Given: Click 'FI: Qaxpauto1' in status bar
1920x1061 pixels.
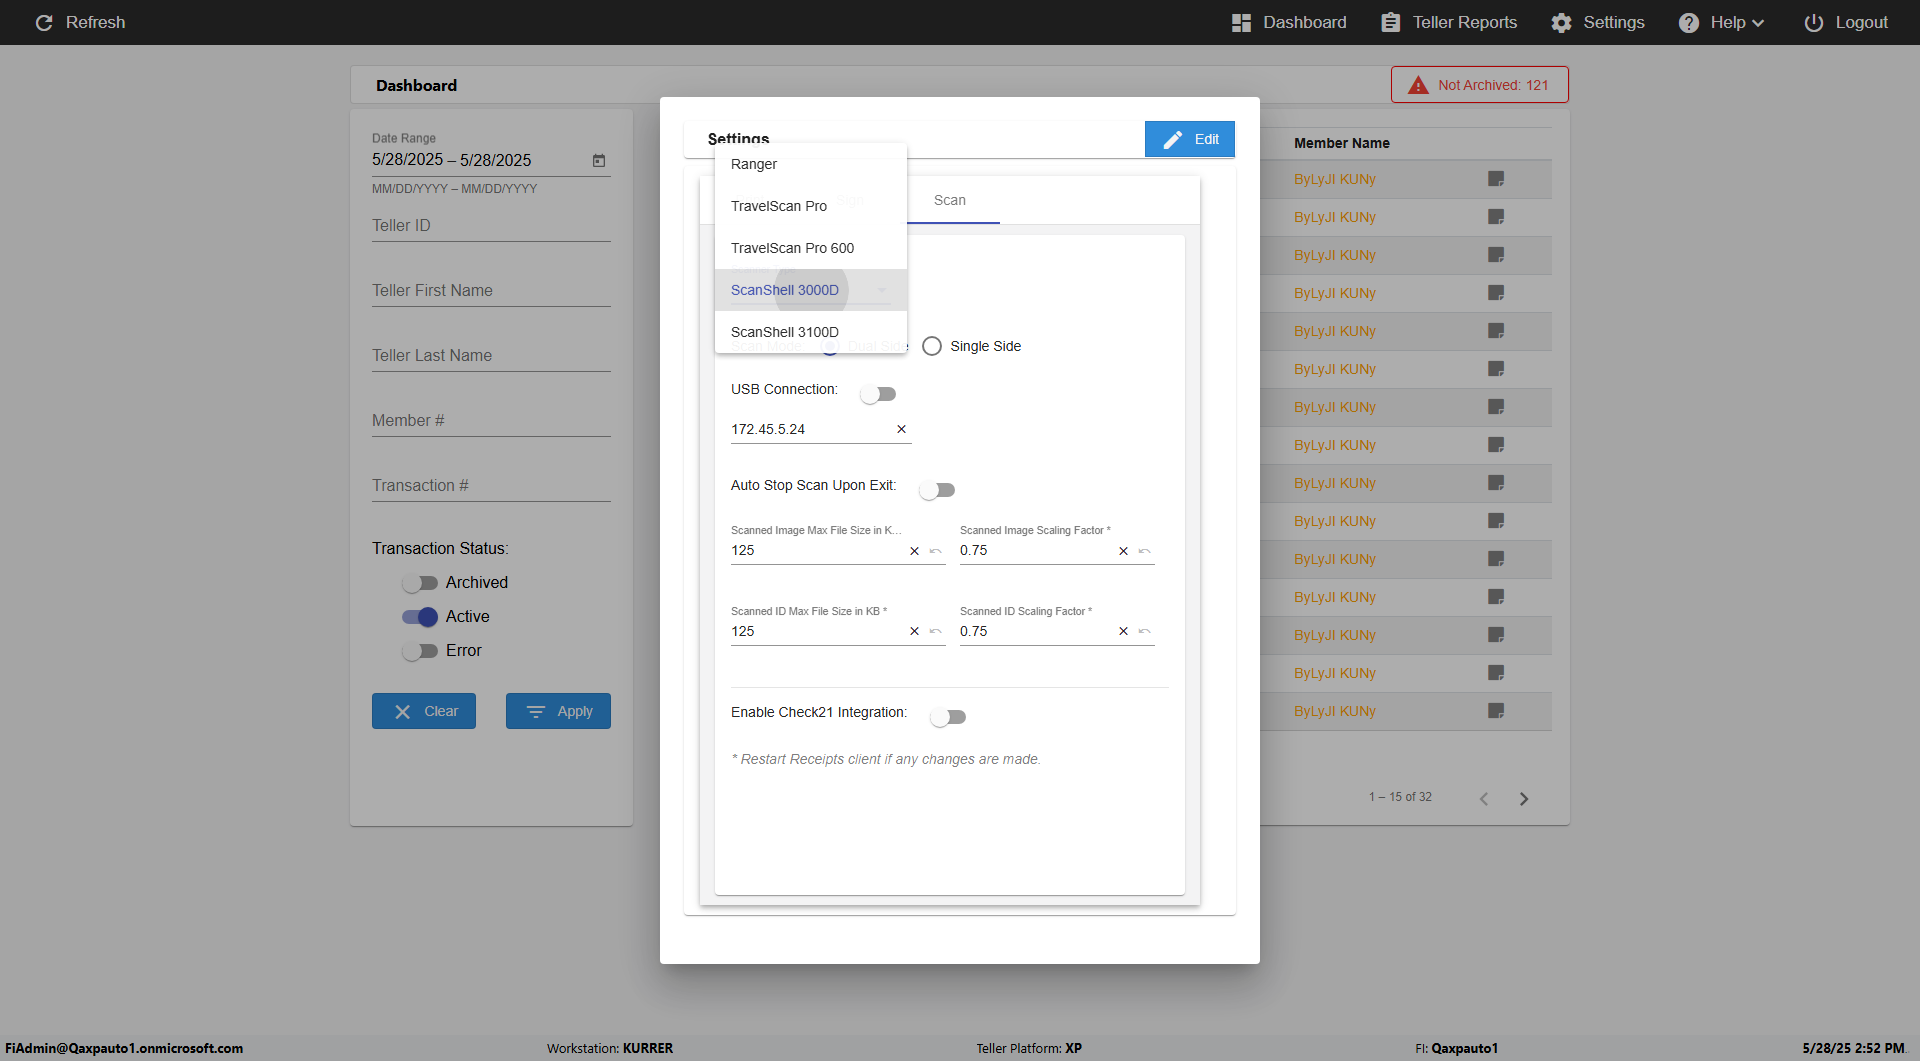Looking at the screenshot, I should (1456, 1048).
